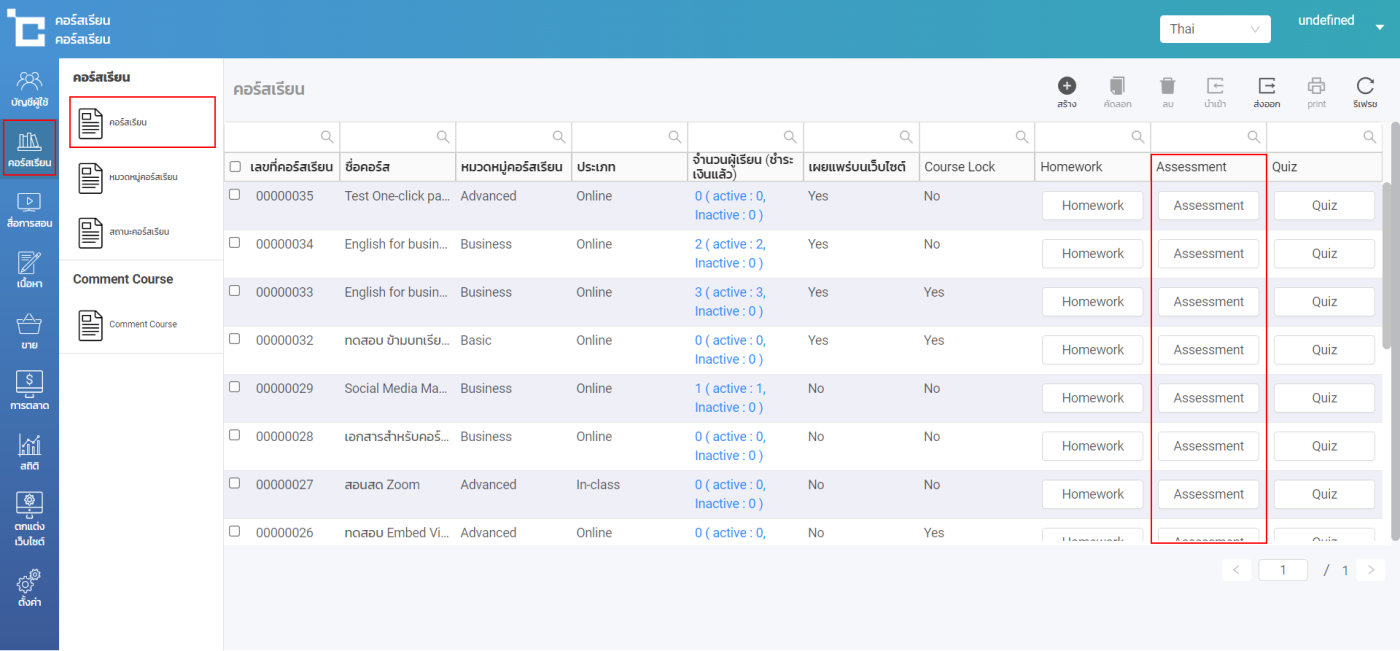Open the Sales (ขาย) basket icon
1400x651 pixels.
click(x=29, y=330)
